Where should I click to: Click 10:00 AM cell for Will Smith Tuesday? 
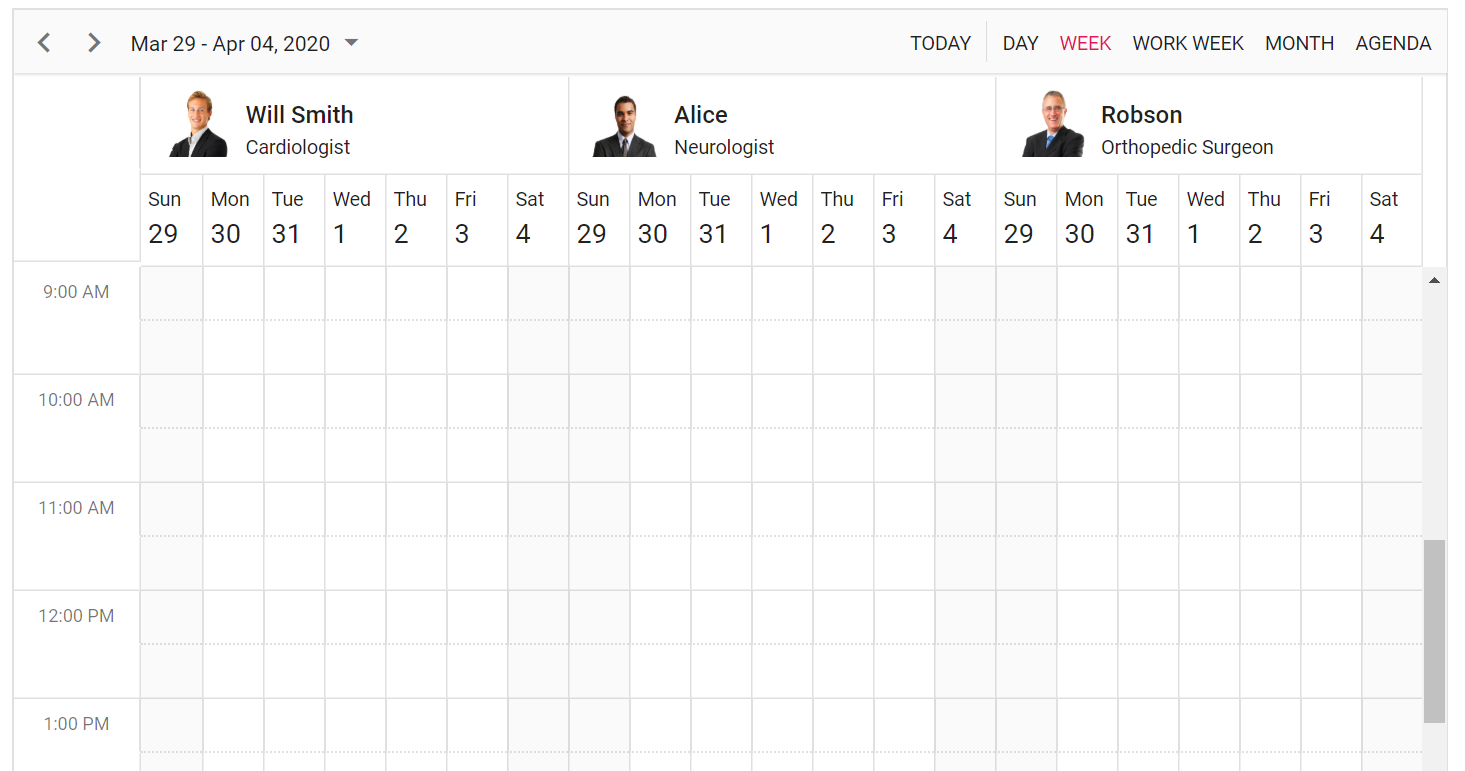tap(294, 401)
